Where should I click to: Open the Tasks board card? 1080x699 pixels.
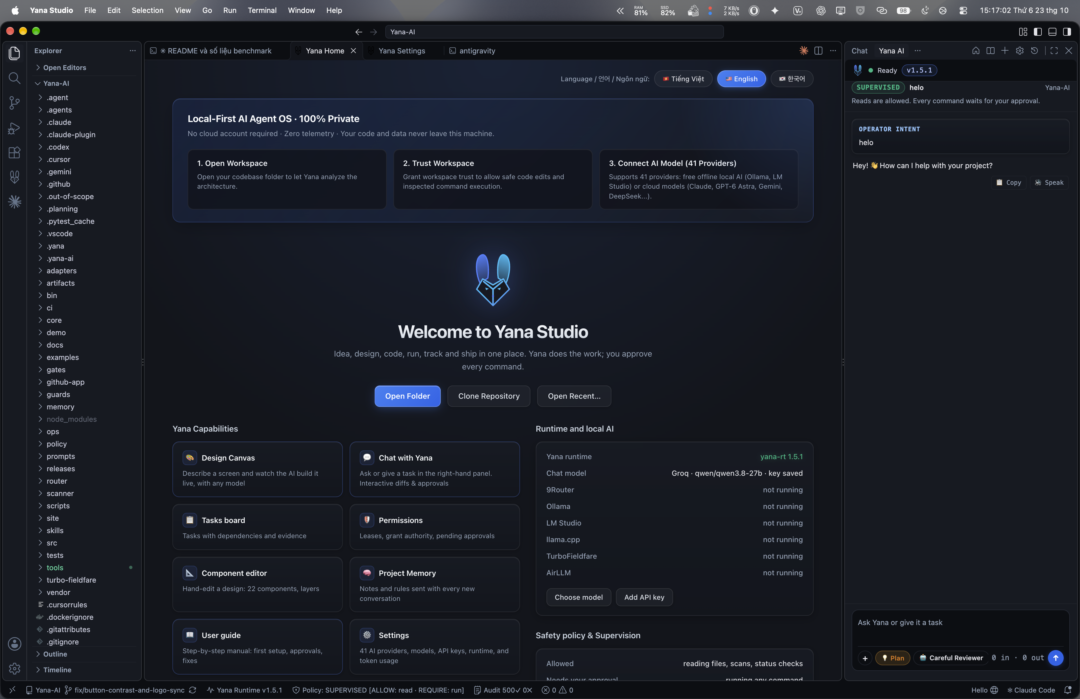click(x=257, y=527)
